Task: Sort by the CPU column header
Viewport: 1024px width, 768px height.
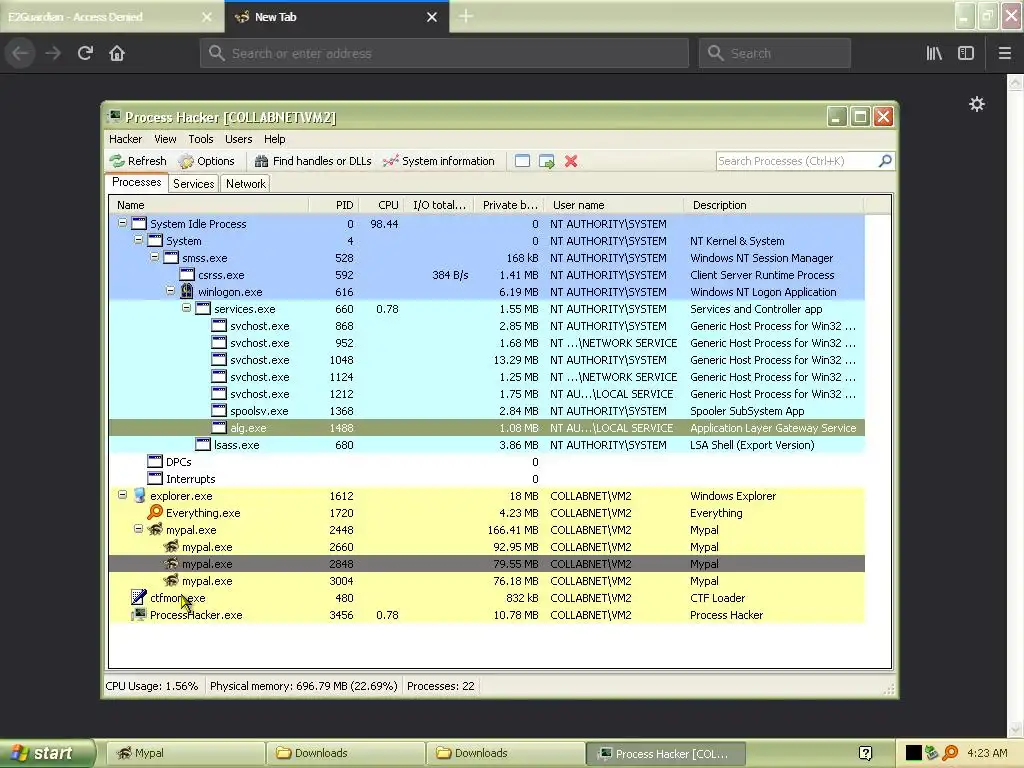Action: click(x=381, y=205)
